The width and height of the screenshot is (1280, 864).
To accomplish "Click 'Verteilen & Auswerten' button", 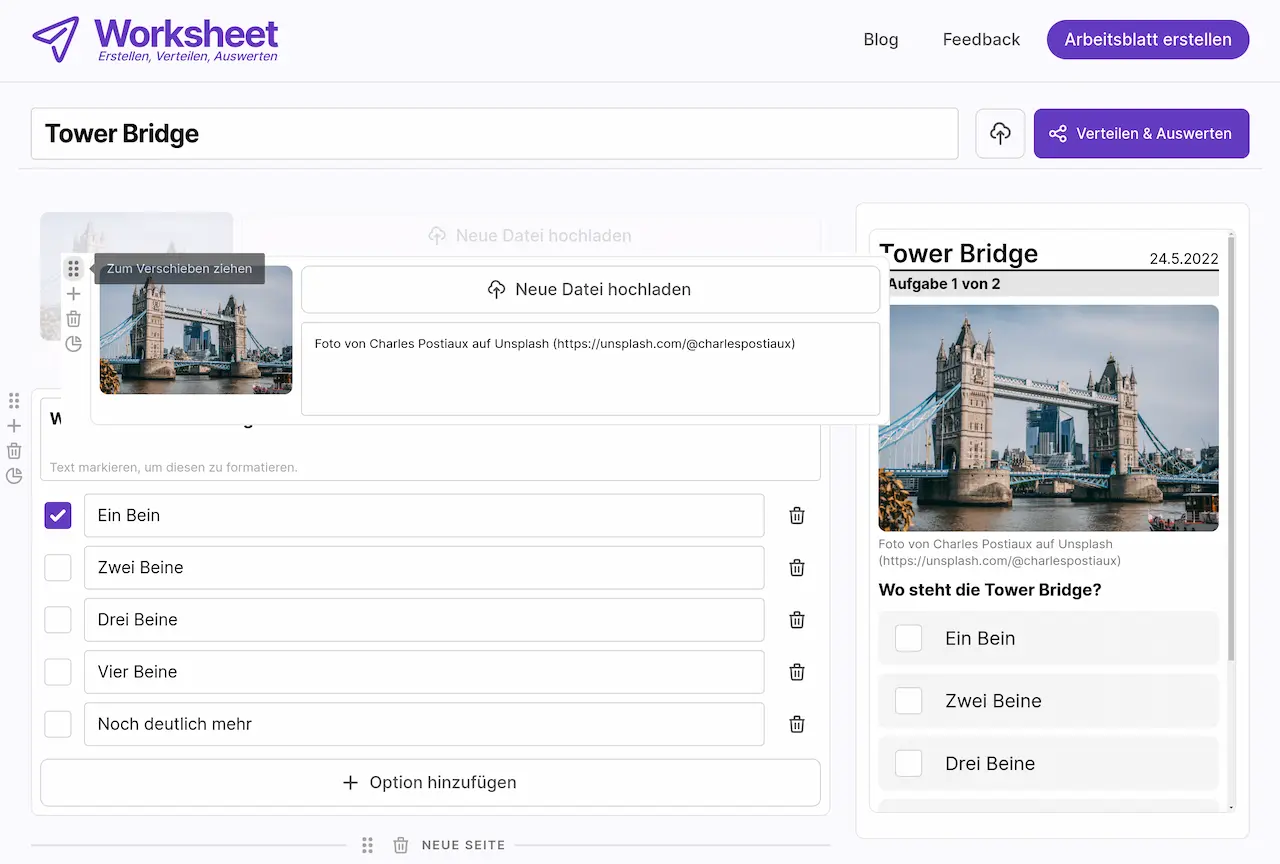I will pos(1141,134).
